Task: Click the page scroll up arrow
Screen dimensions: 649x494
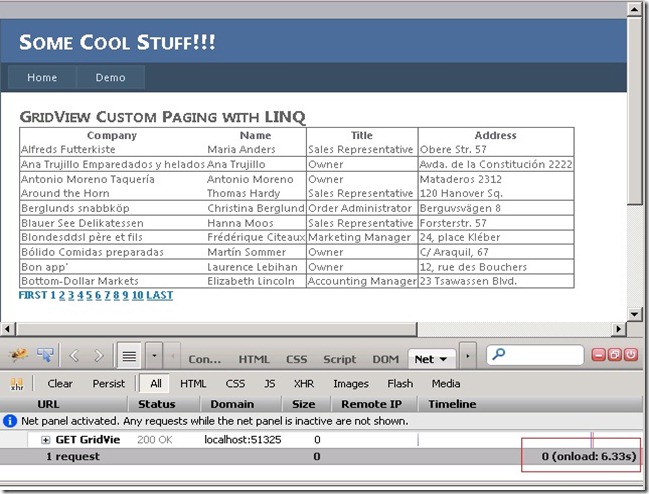Action: [634, 9]
